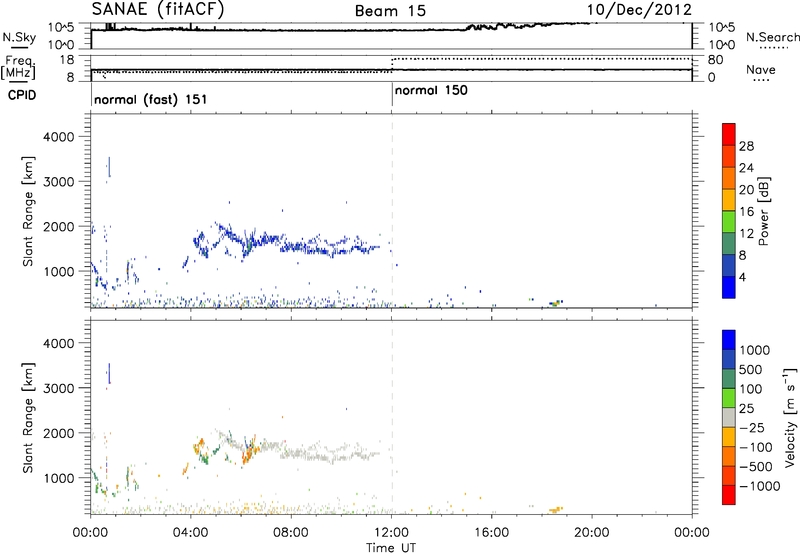The image size is (800, 554).
Task: Click the green 25–100 Velocity color segment
Action: (x=729, y=398)
